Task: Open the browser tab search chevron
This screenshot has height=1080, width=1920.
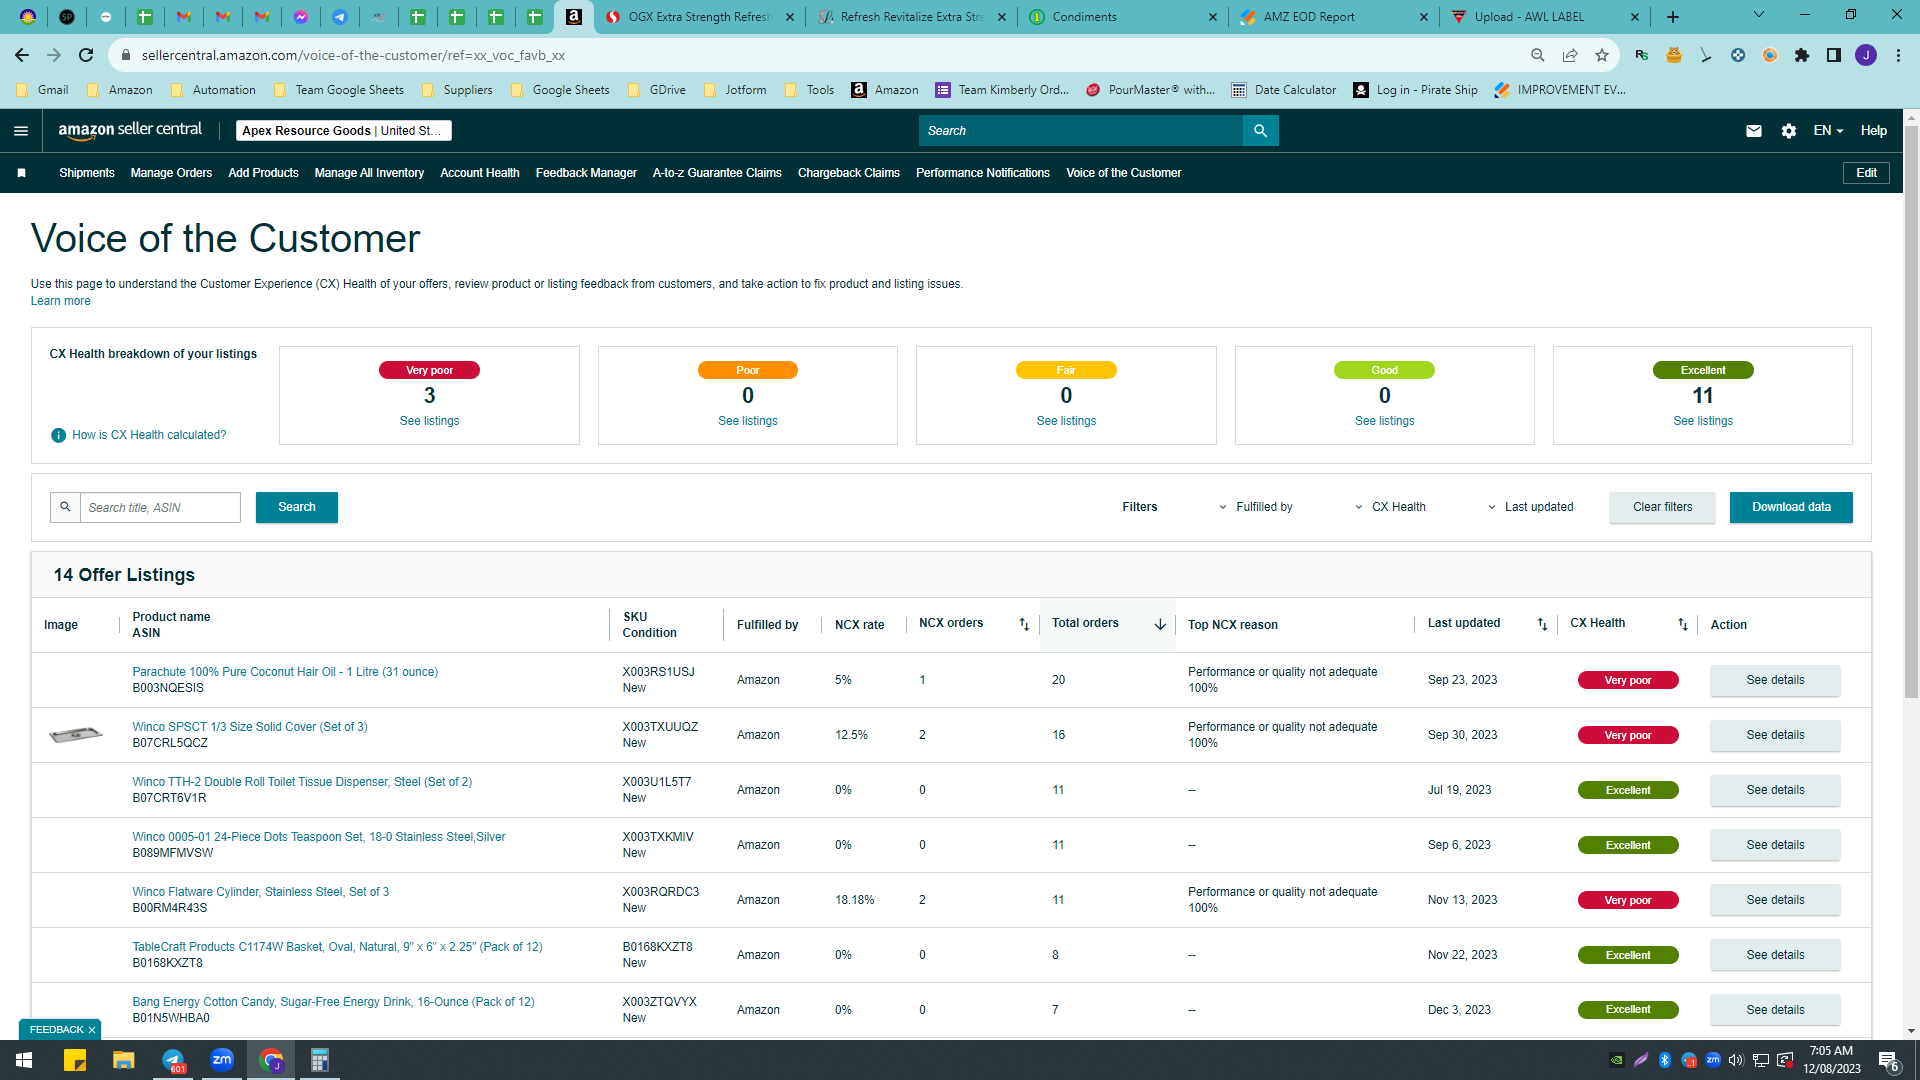Action: pos(1759,15)
